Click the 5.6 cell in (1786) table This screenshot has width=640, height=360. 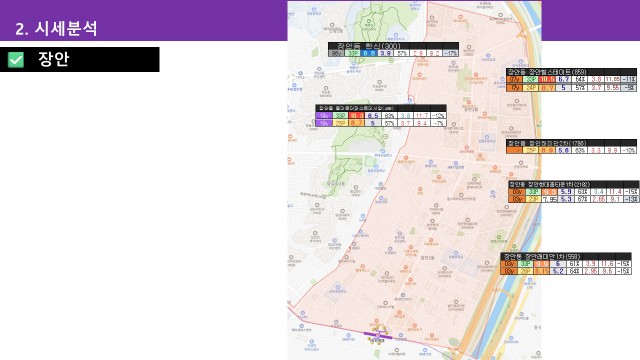(x=563, y=150)
